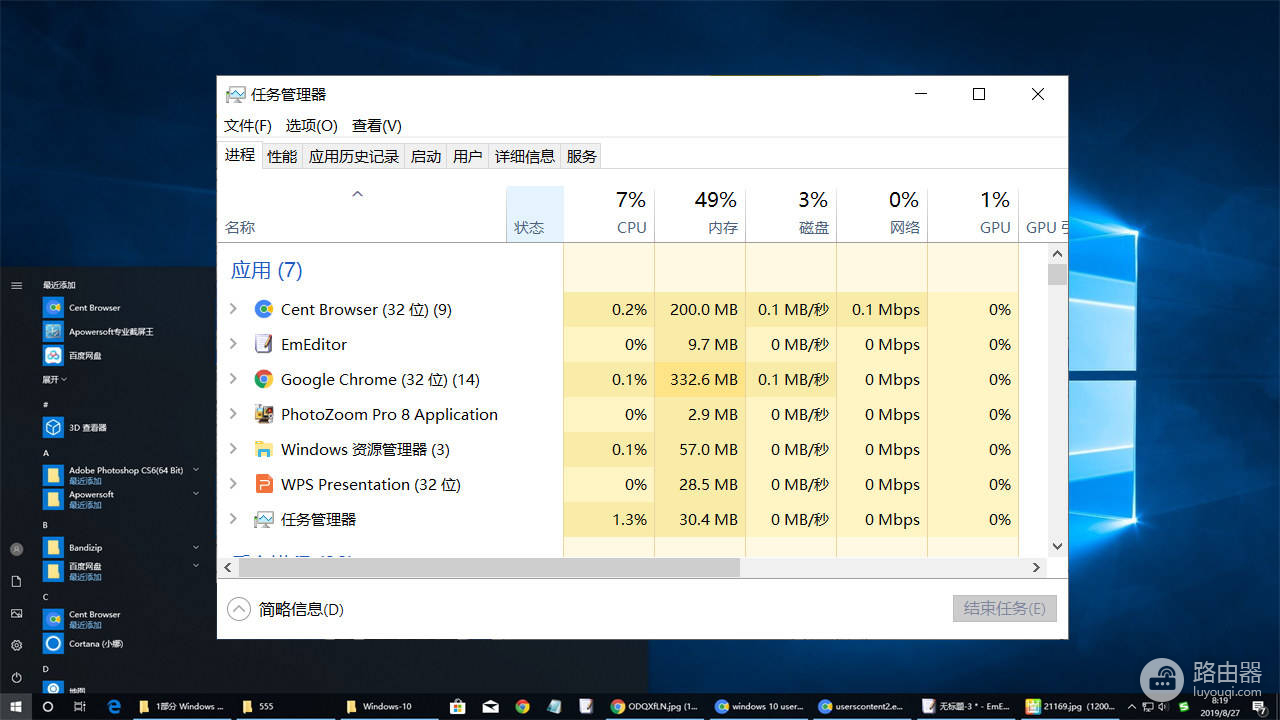1280x720 pixels.
Task: Click the Cent Browser icon in Task Manager's process list
Action: (x=264, y=309)
